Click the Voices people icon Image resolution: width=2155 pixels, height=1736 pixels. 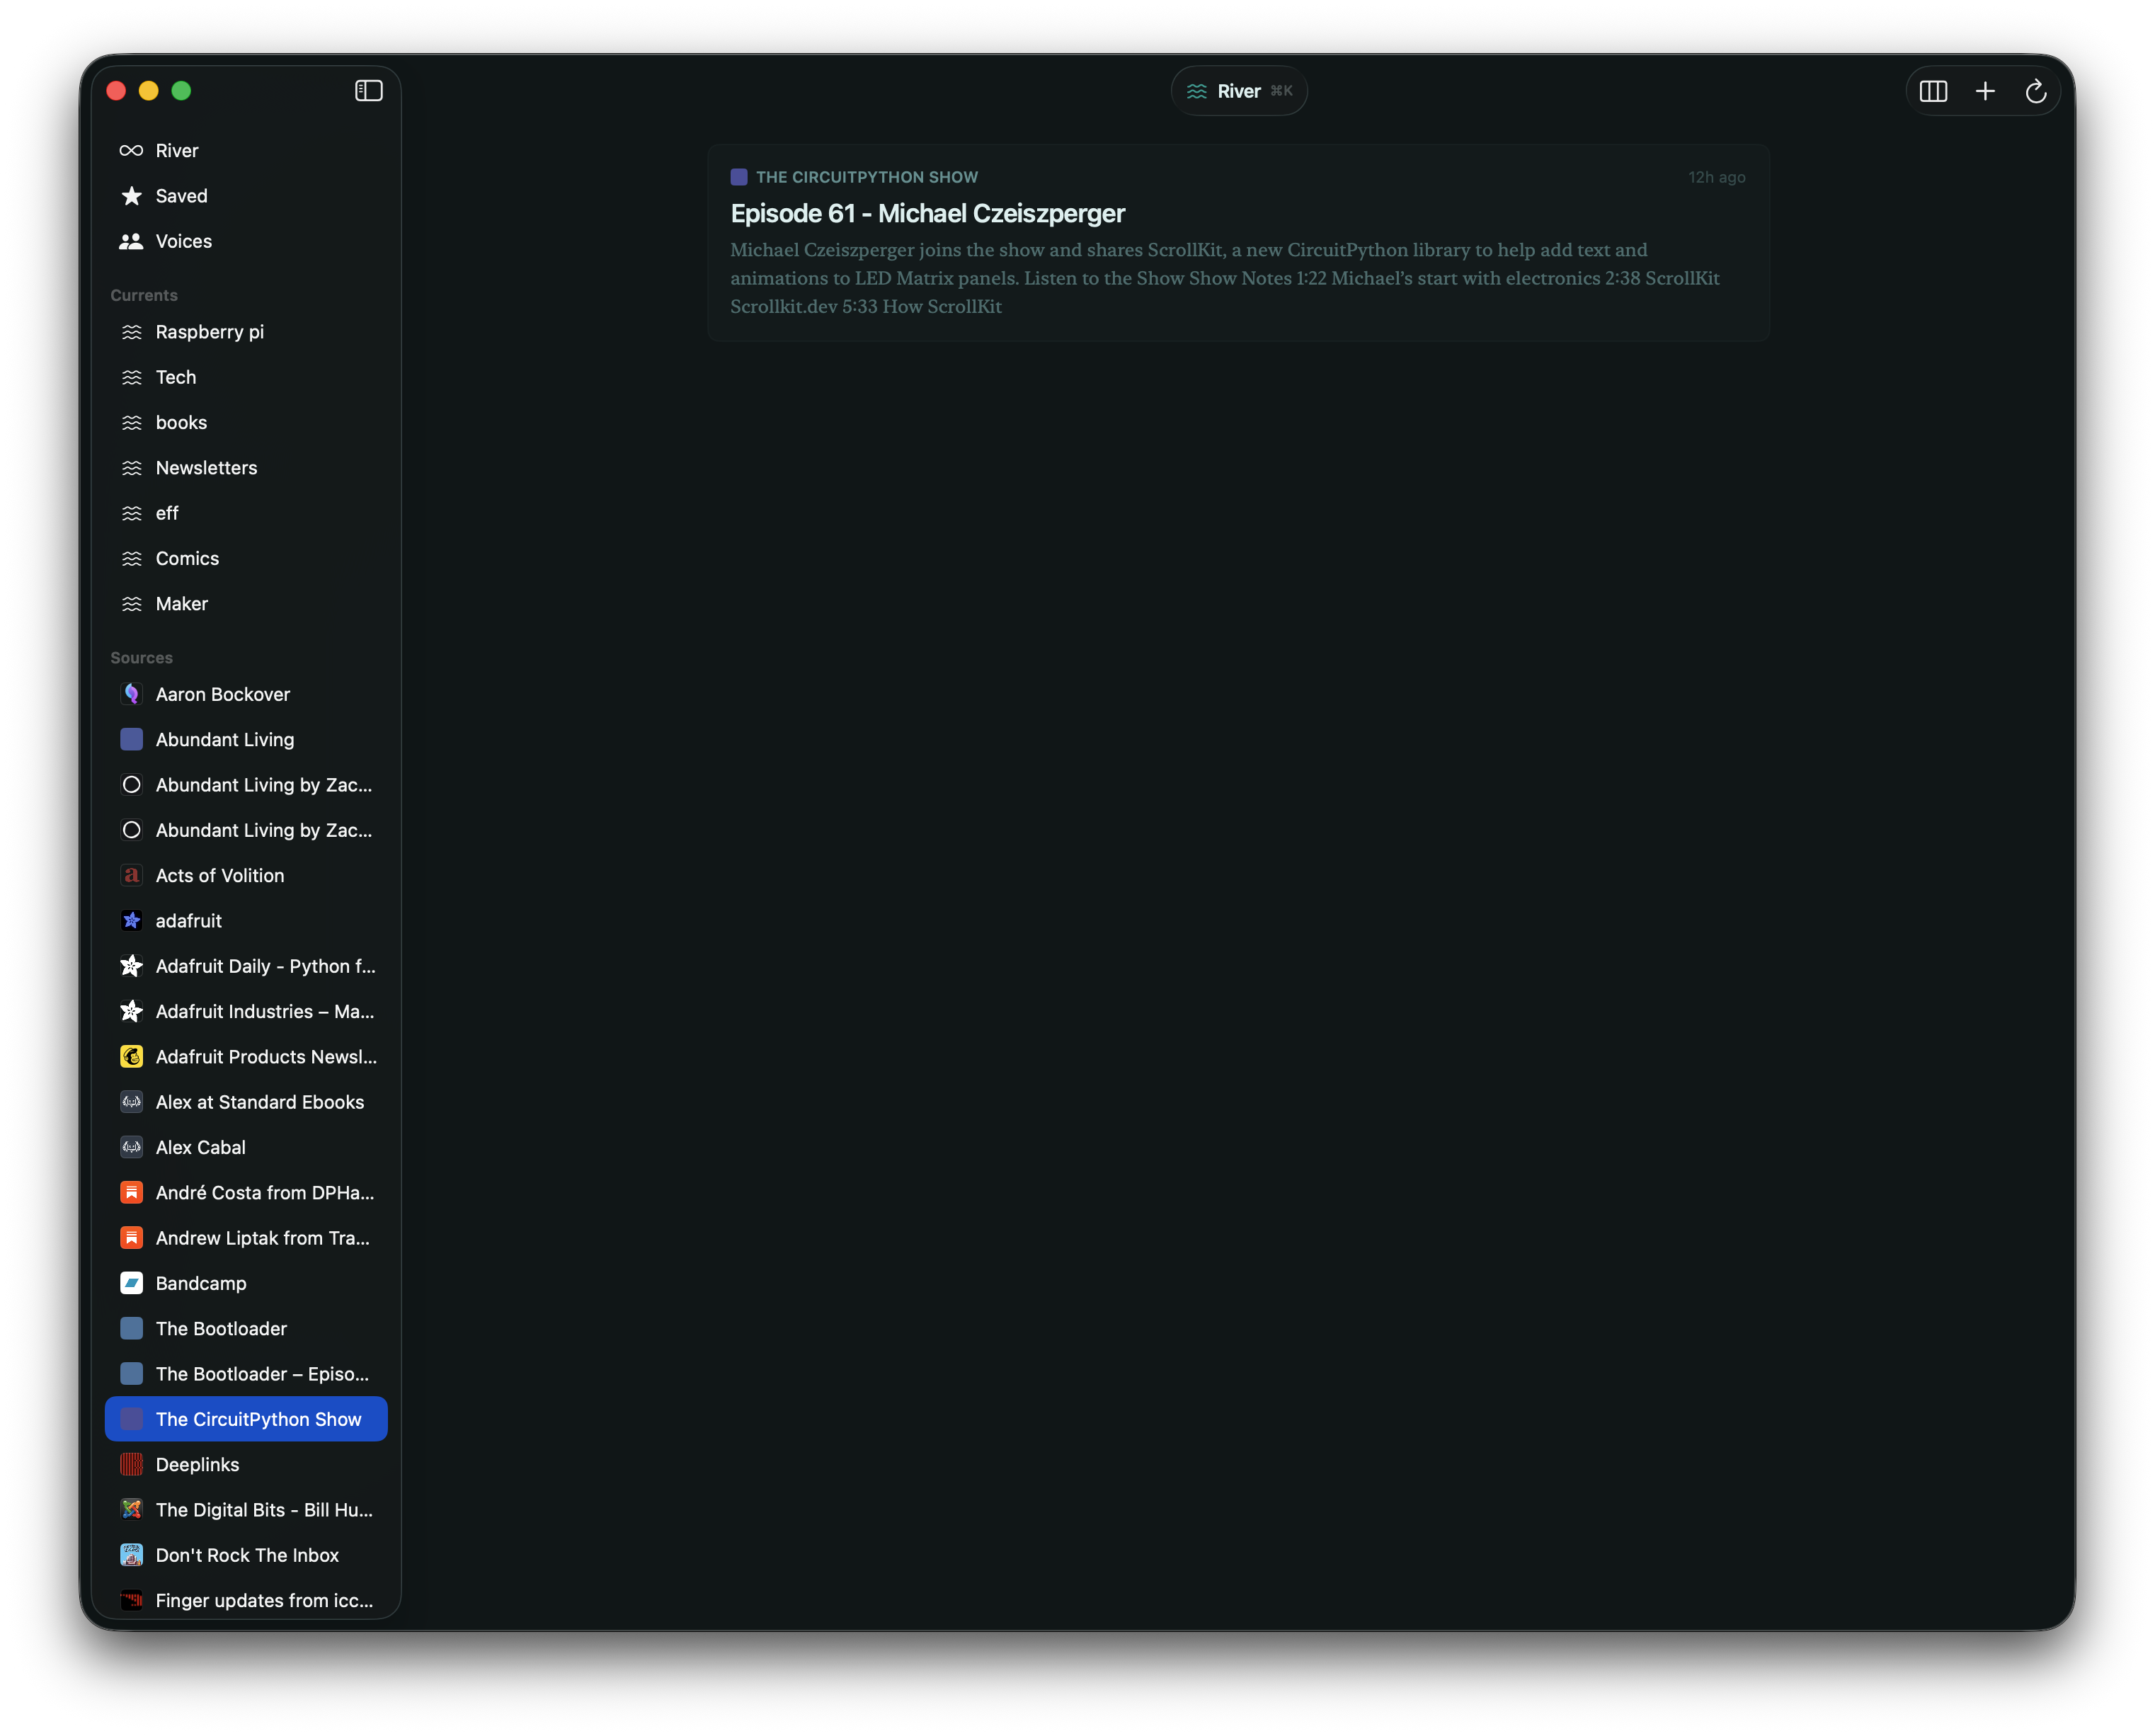tap(131, 241)
